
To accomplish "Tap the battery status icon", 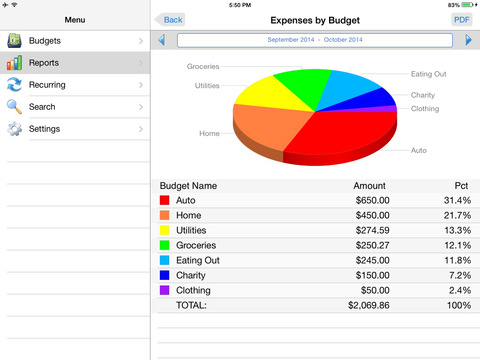I will click(x=467, y=5).
